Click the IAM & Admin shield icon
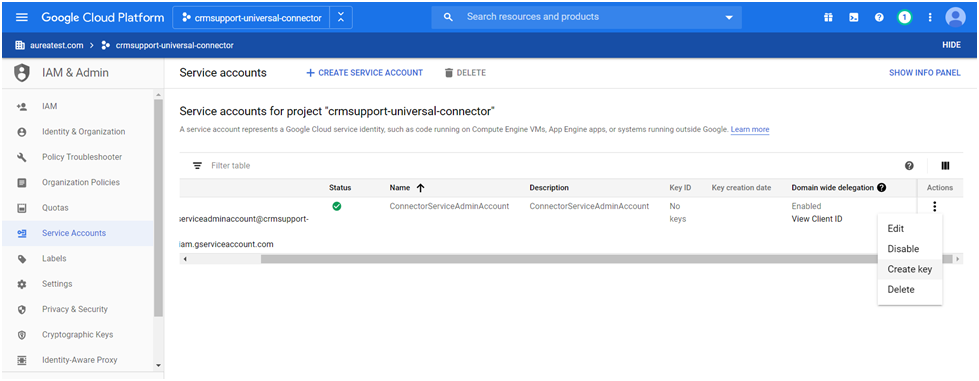 22,73
